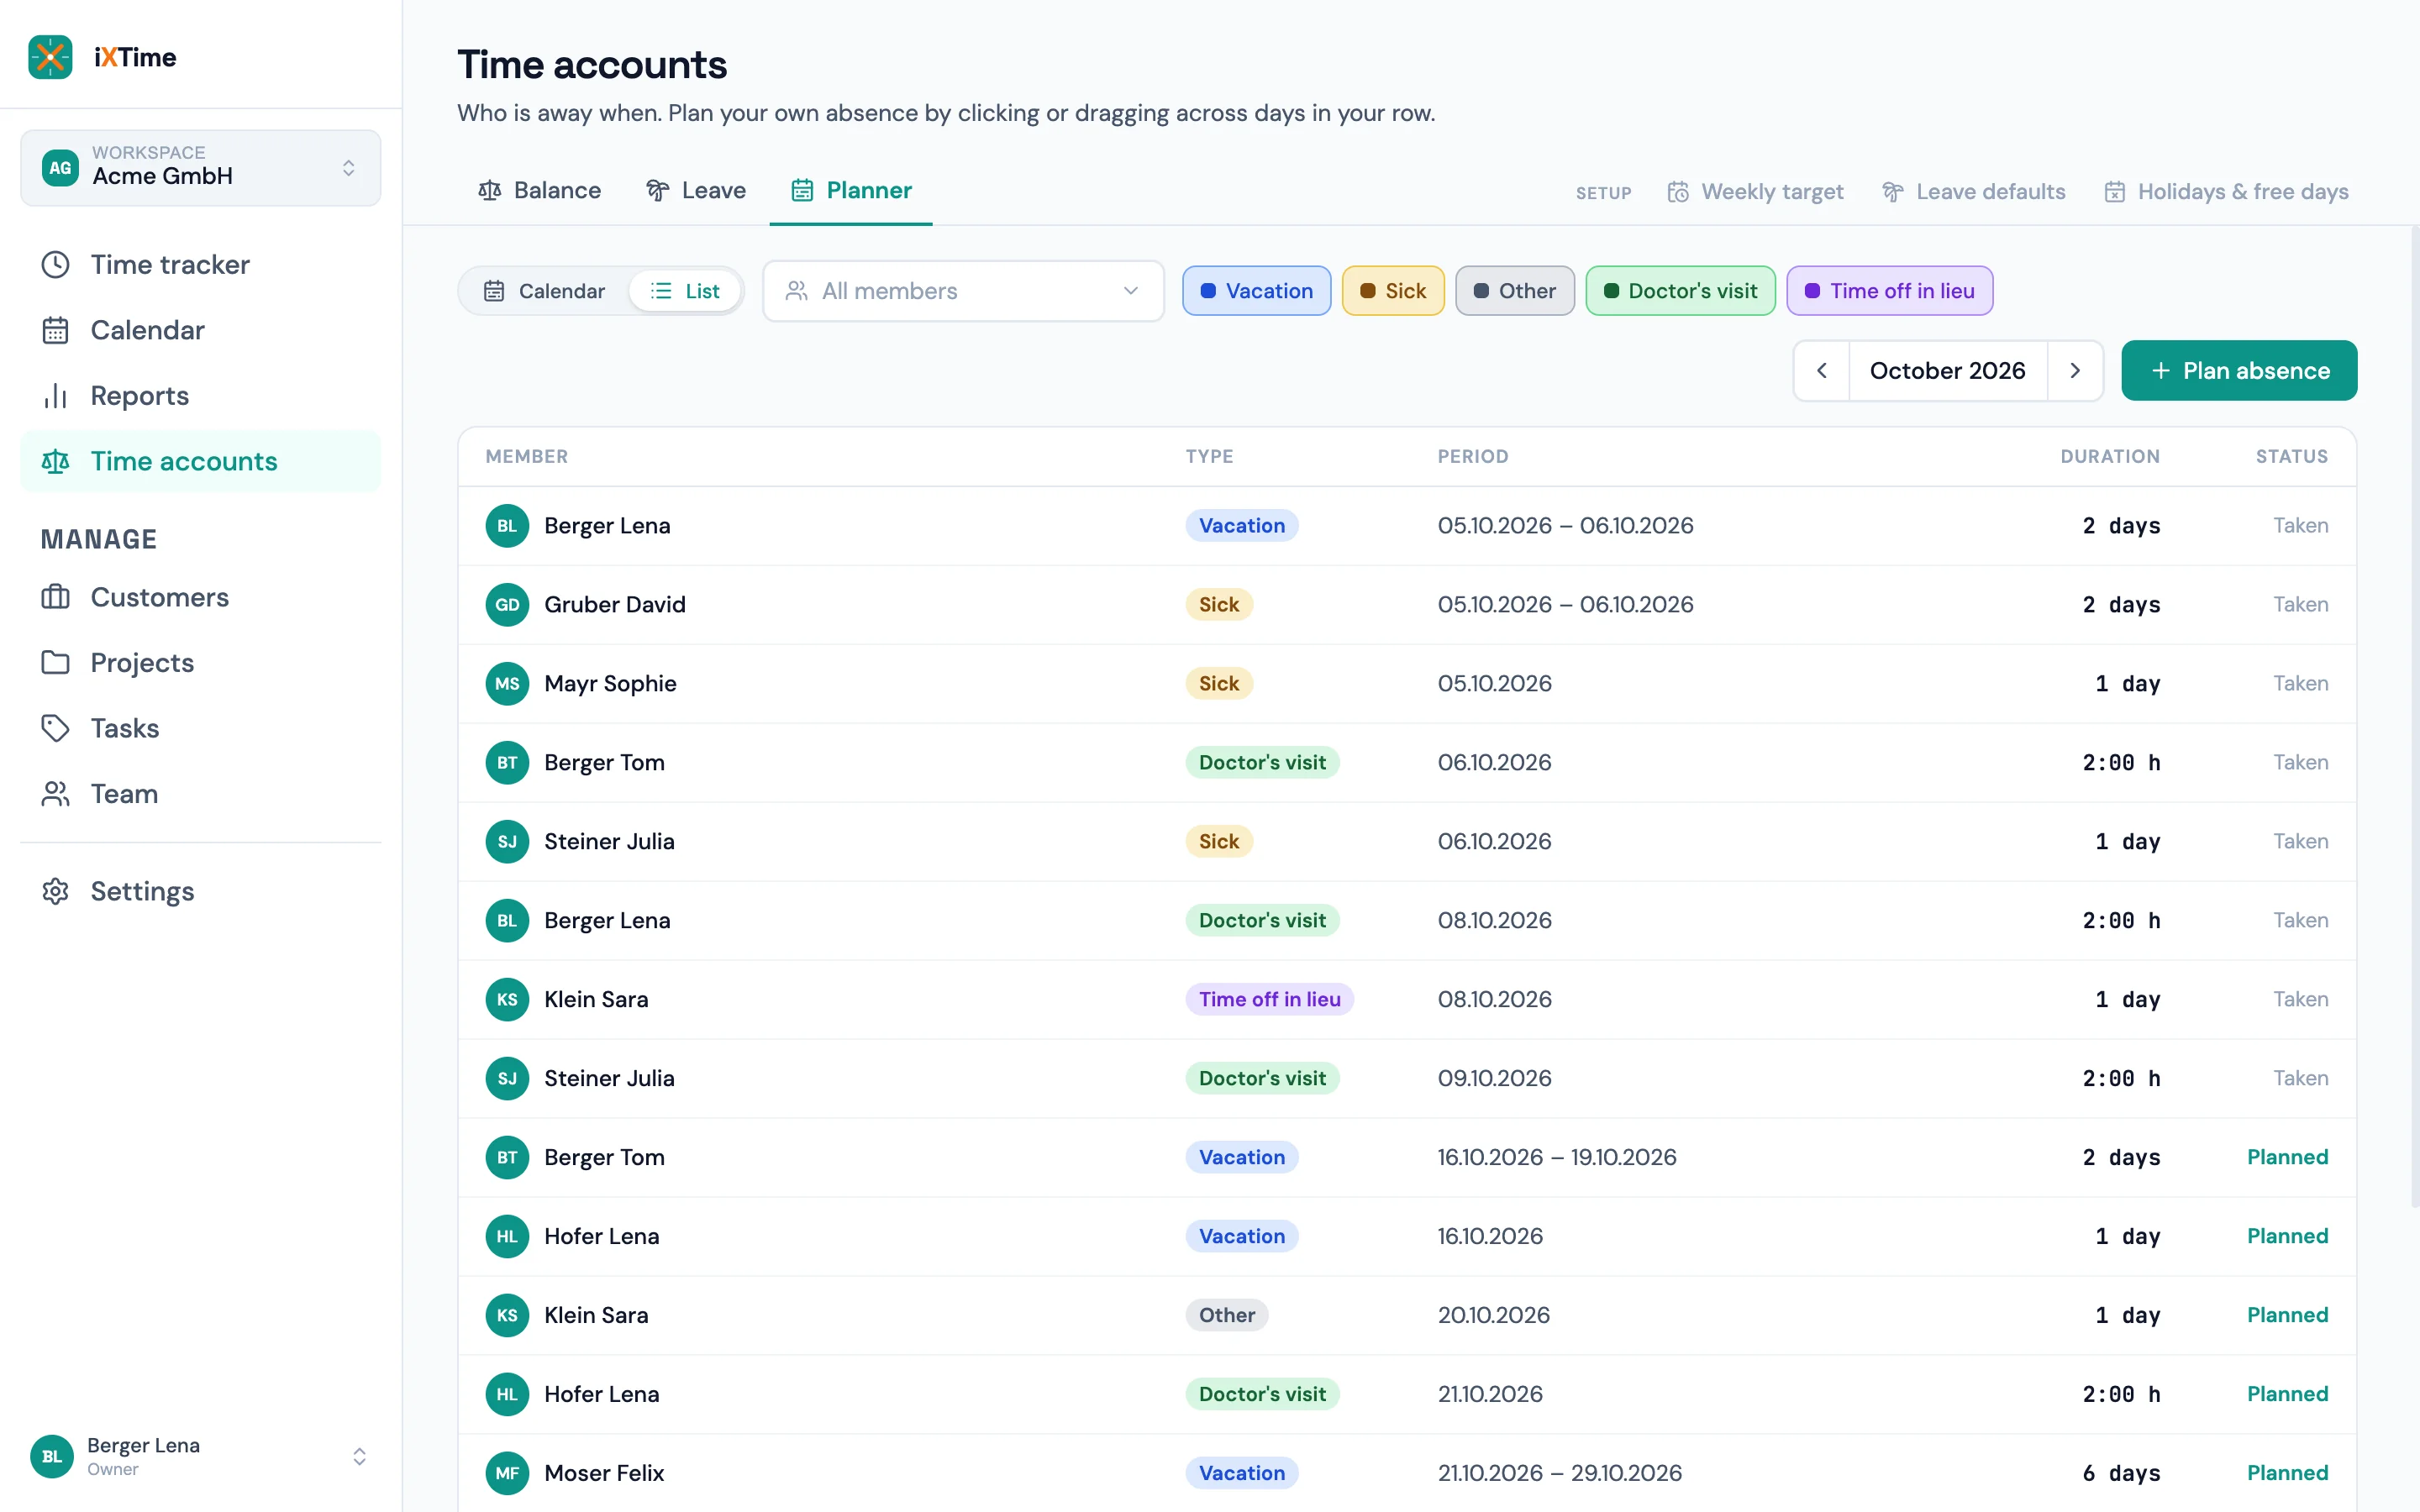Toggle Vacation filter chip
2420x1512 pixels.
(1256, 291)
